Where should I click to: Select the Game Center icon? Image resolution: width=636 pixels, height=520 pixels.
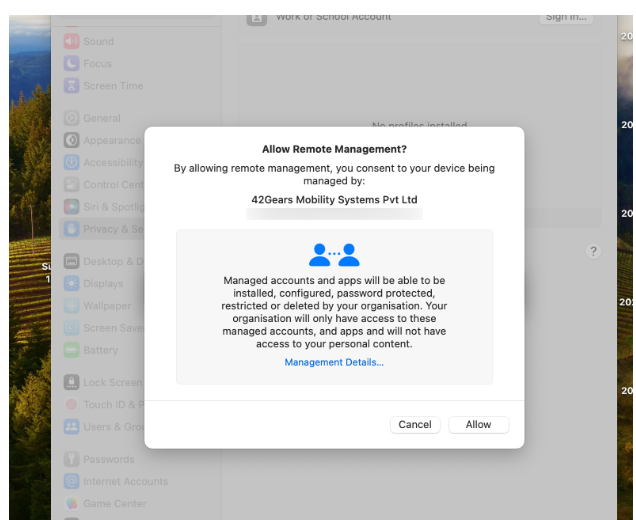click(71, 503)
